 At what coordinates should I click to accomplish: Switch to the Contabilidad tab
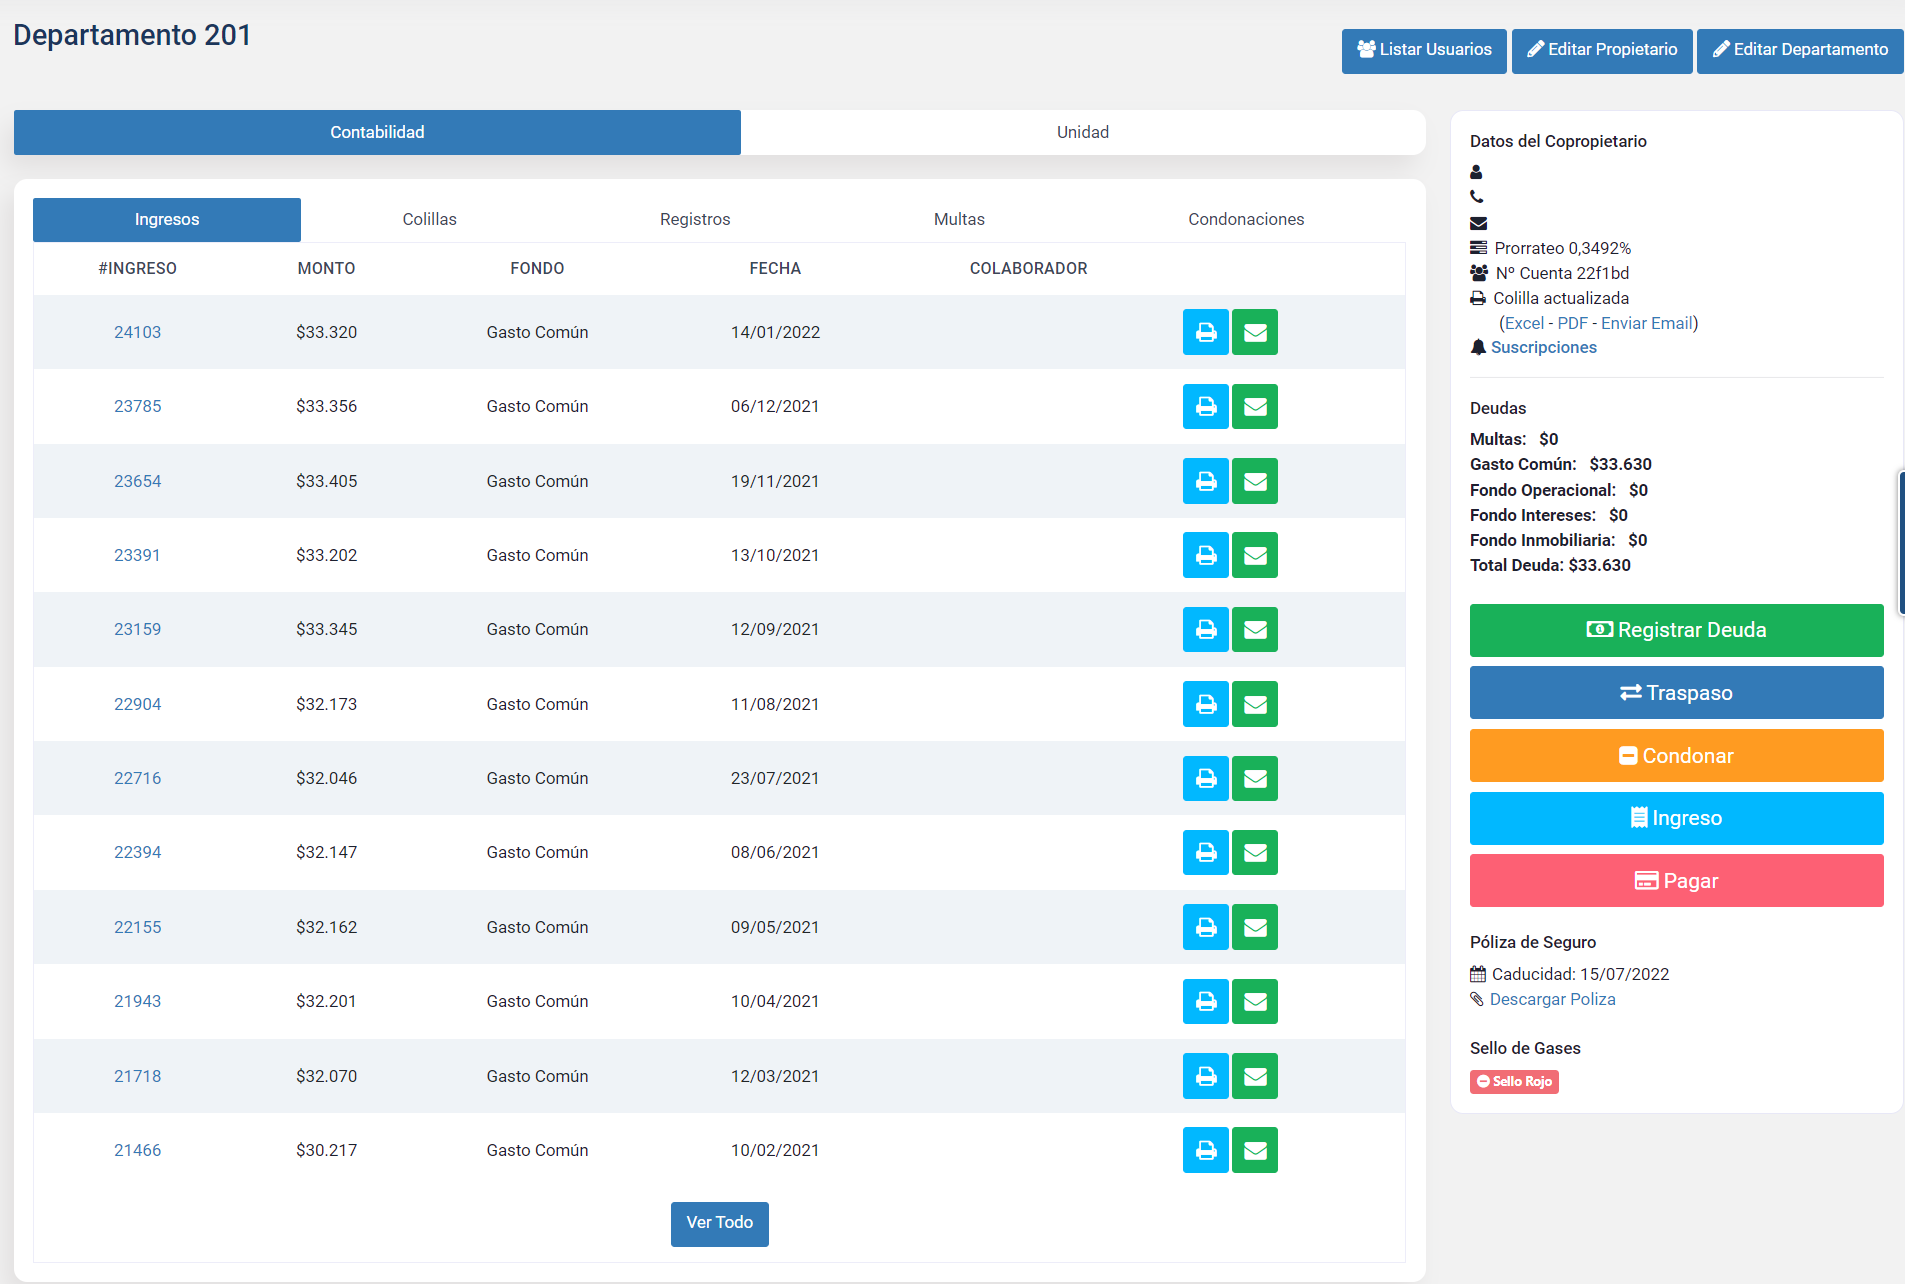point(377,132)
